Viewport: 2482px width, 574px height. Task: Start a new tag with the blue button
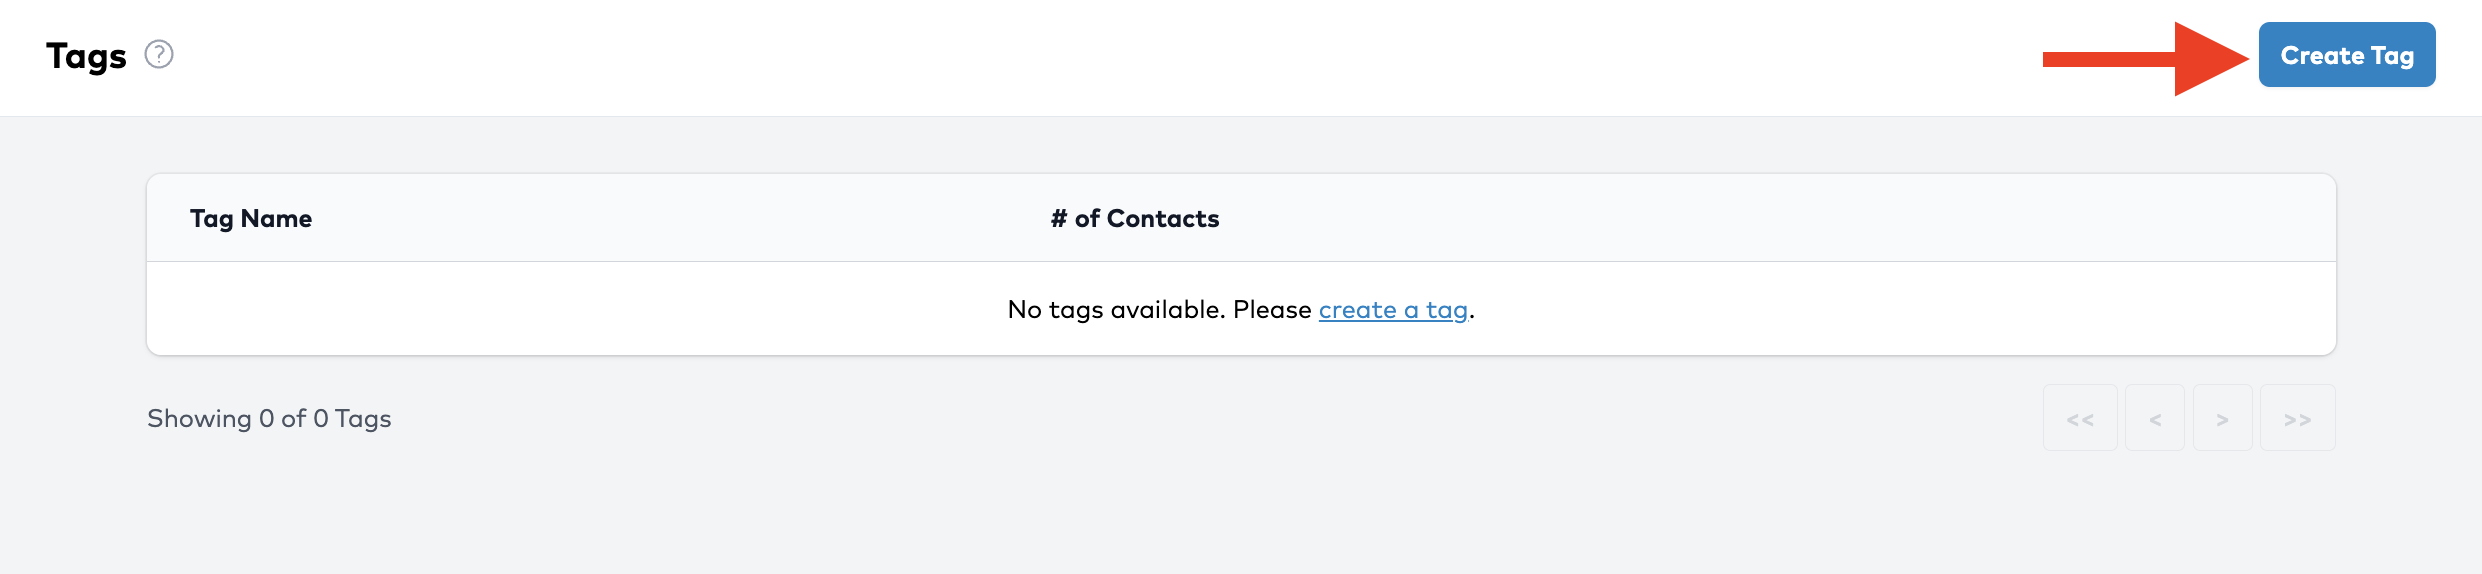click(2346, 55)
